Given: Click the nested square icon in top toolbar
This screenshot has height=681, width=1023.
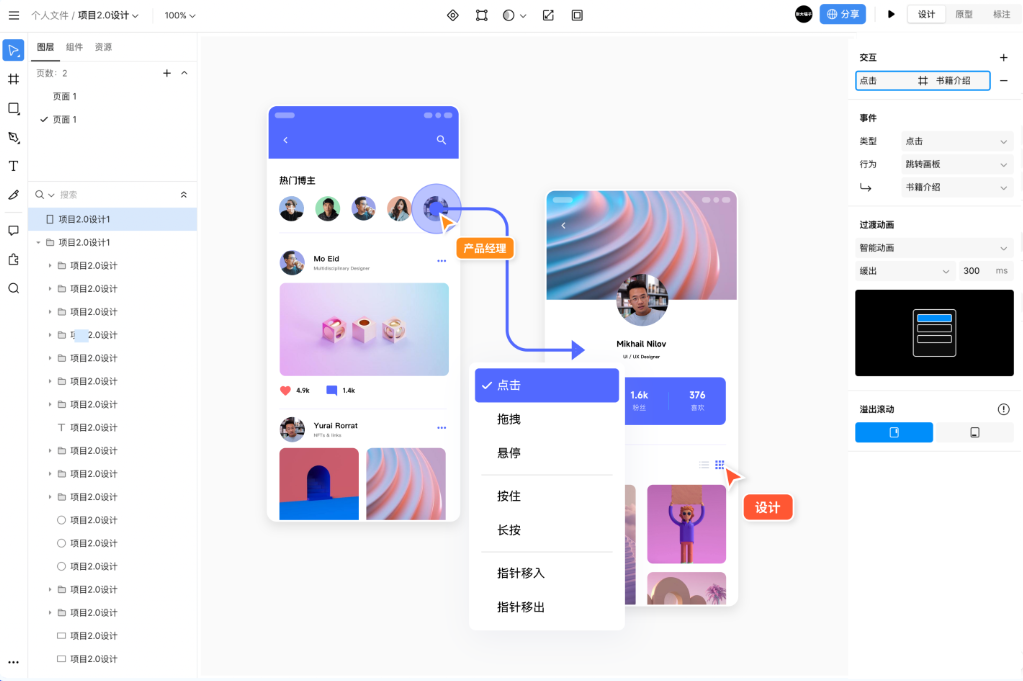Looking at the screenshot, I should 577,15.
